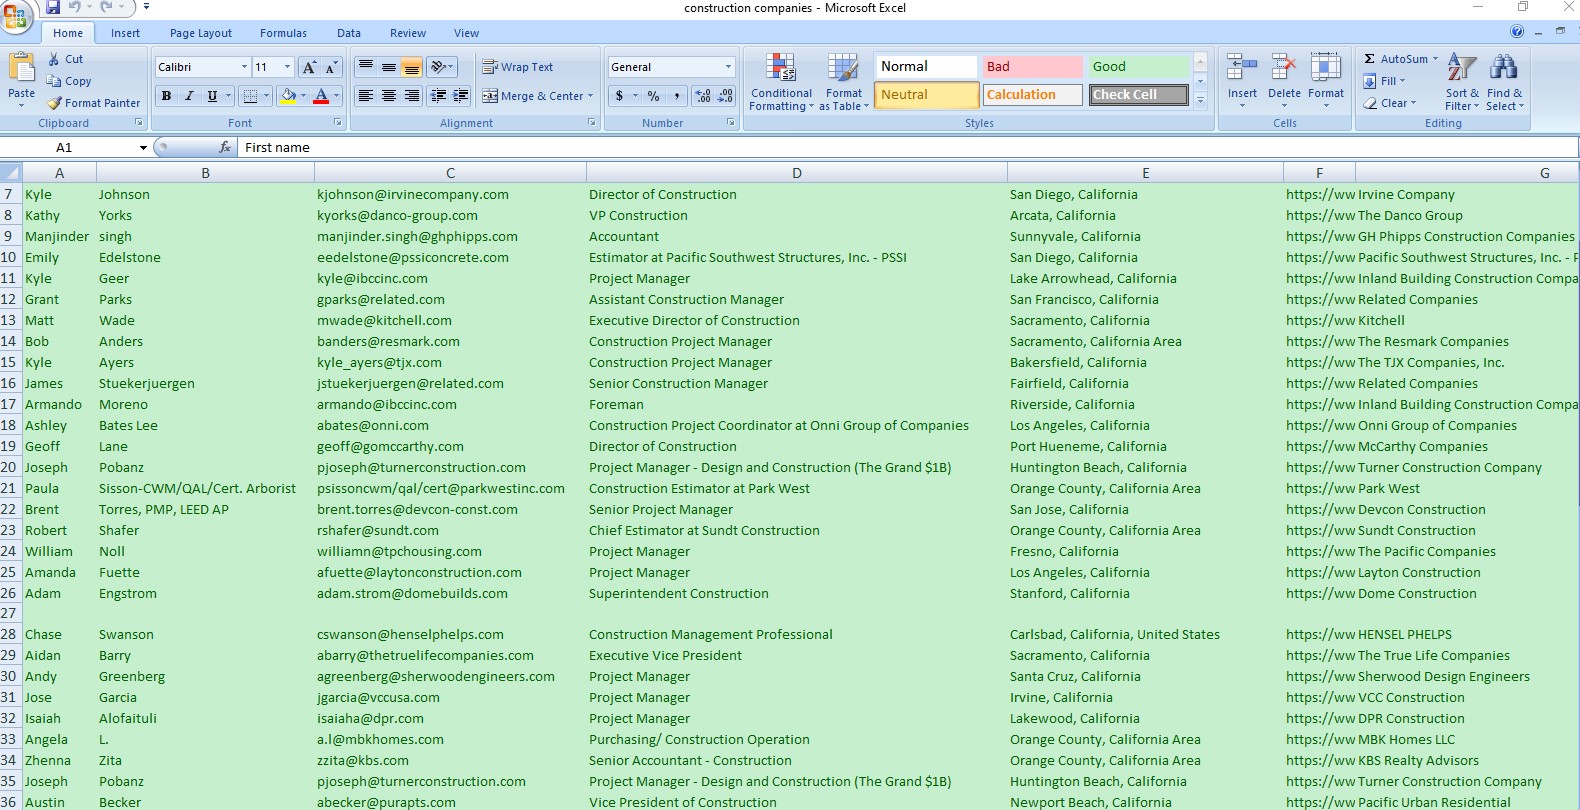Click the Find & Select binoculars
Image resolution: width=1580 pixels, height=810 pixels.
(1503, 70)
